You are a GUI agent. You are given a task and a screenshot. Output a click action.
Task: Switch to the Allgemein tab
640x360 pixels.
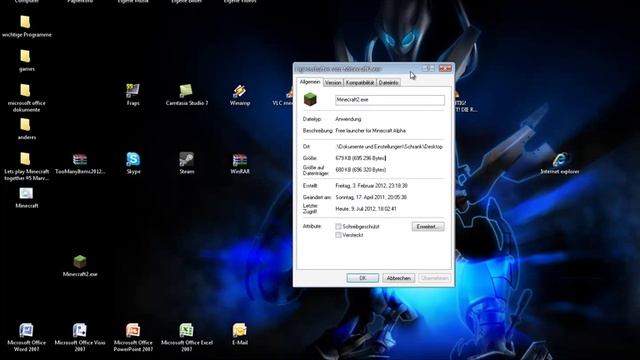pos(310,82)
